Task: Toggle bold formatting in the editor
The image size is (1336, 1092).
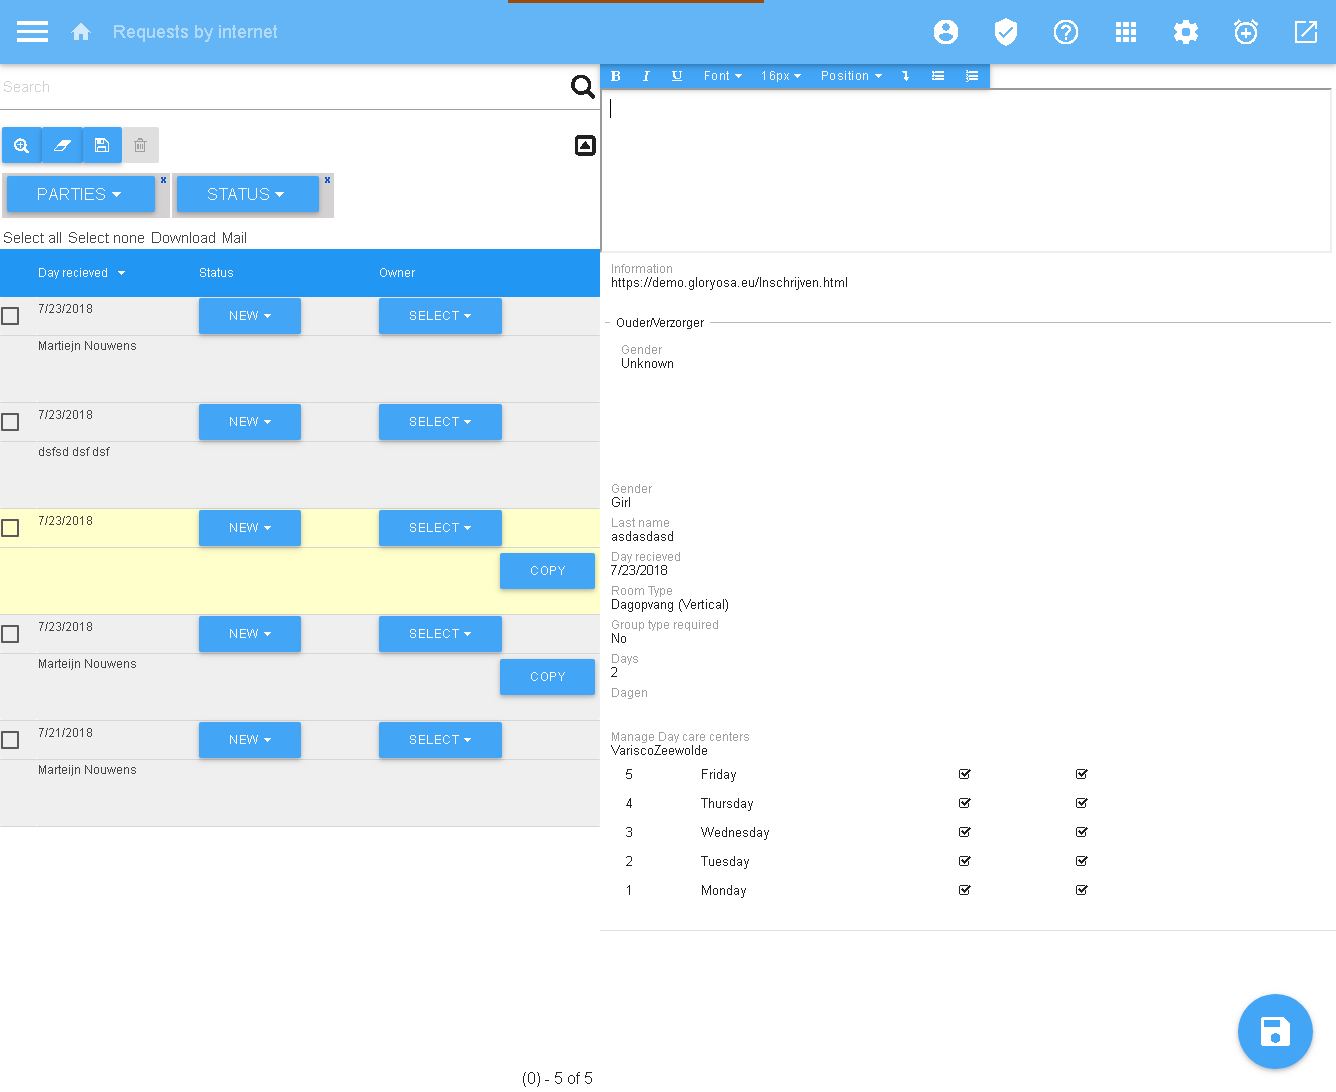Action: point(616,76)
